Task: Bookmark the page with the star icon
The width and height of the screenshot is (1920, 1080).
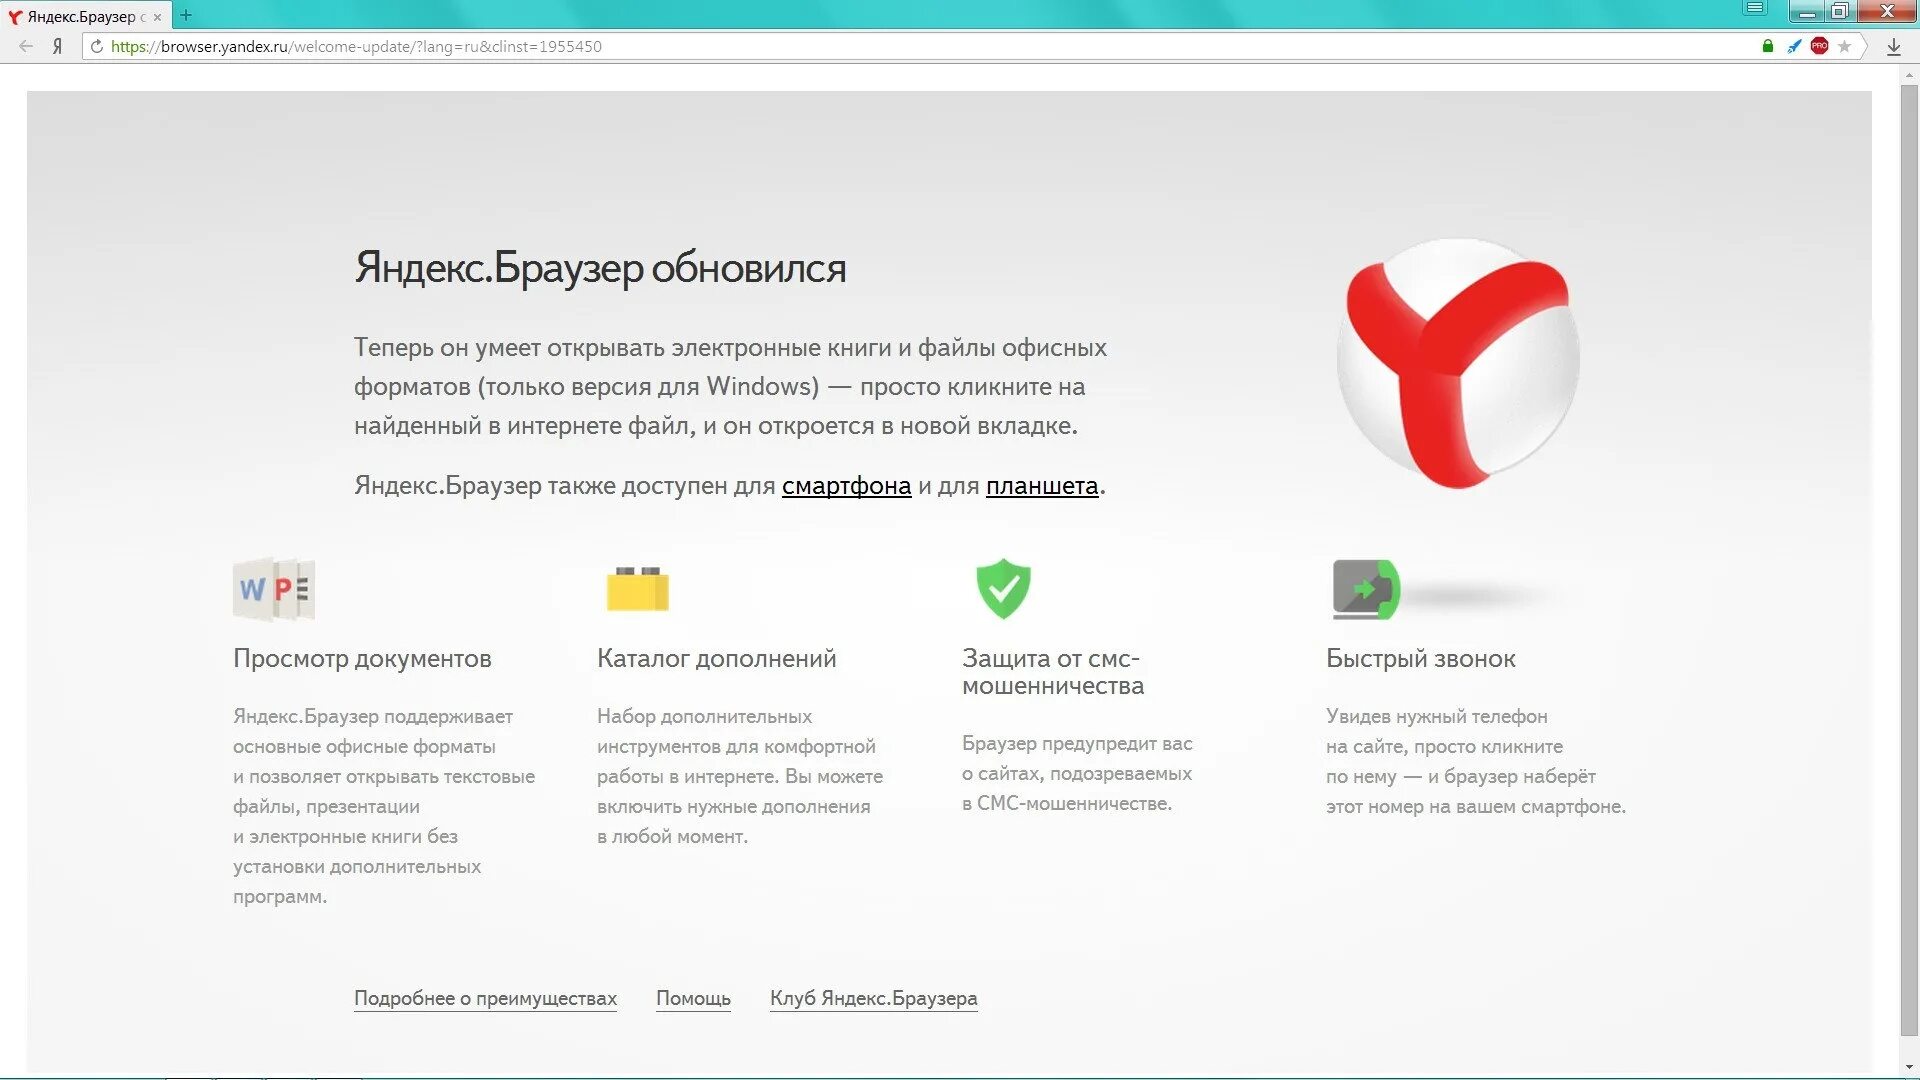Action: [1845, 46]
